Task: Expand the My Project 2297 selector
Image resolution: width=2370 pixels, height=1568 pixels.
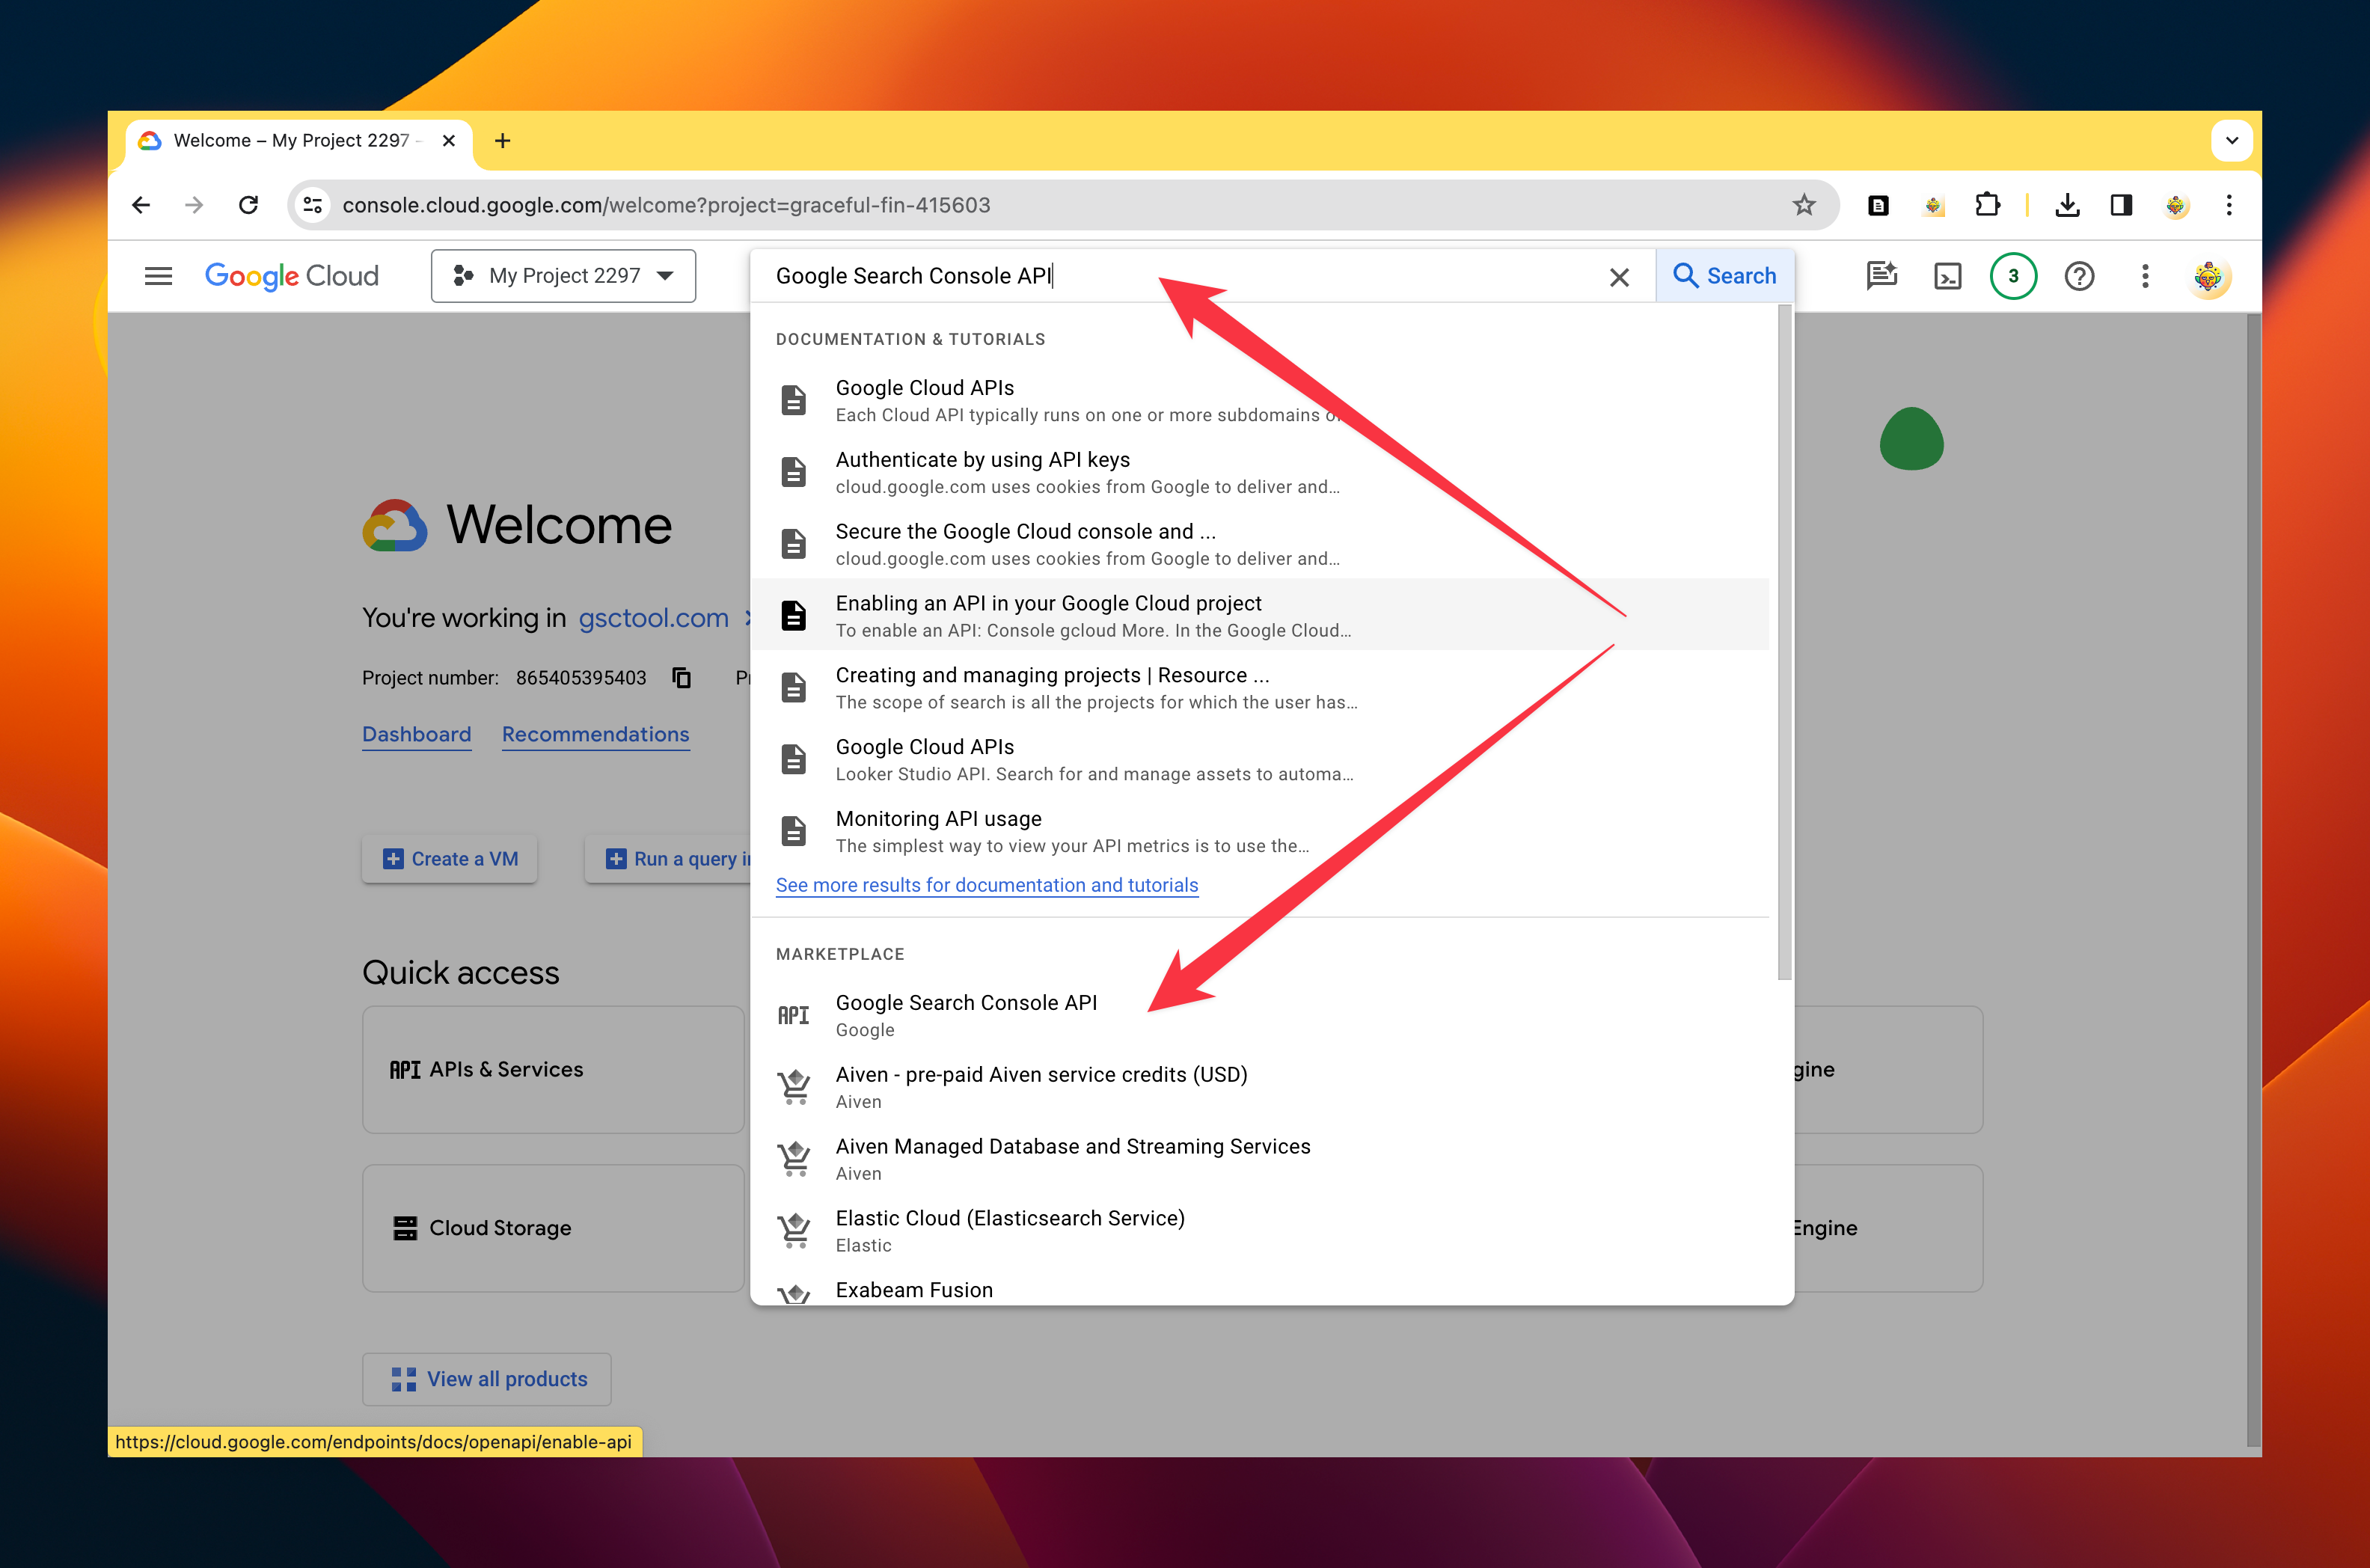Action: (563, 276)
